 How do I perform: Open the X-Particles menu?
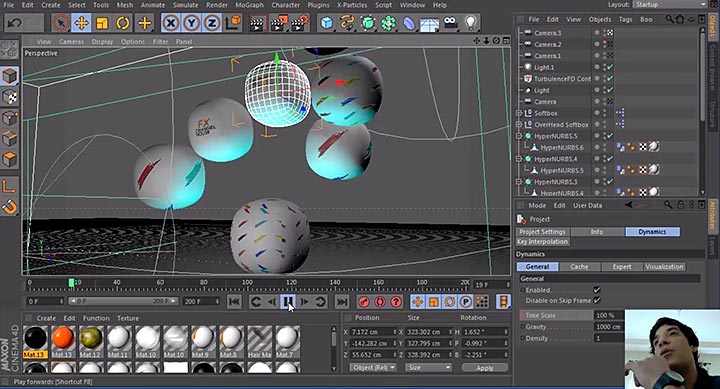point(352,5)
